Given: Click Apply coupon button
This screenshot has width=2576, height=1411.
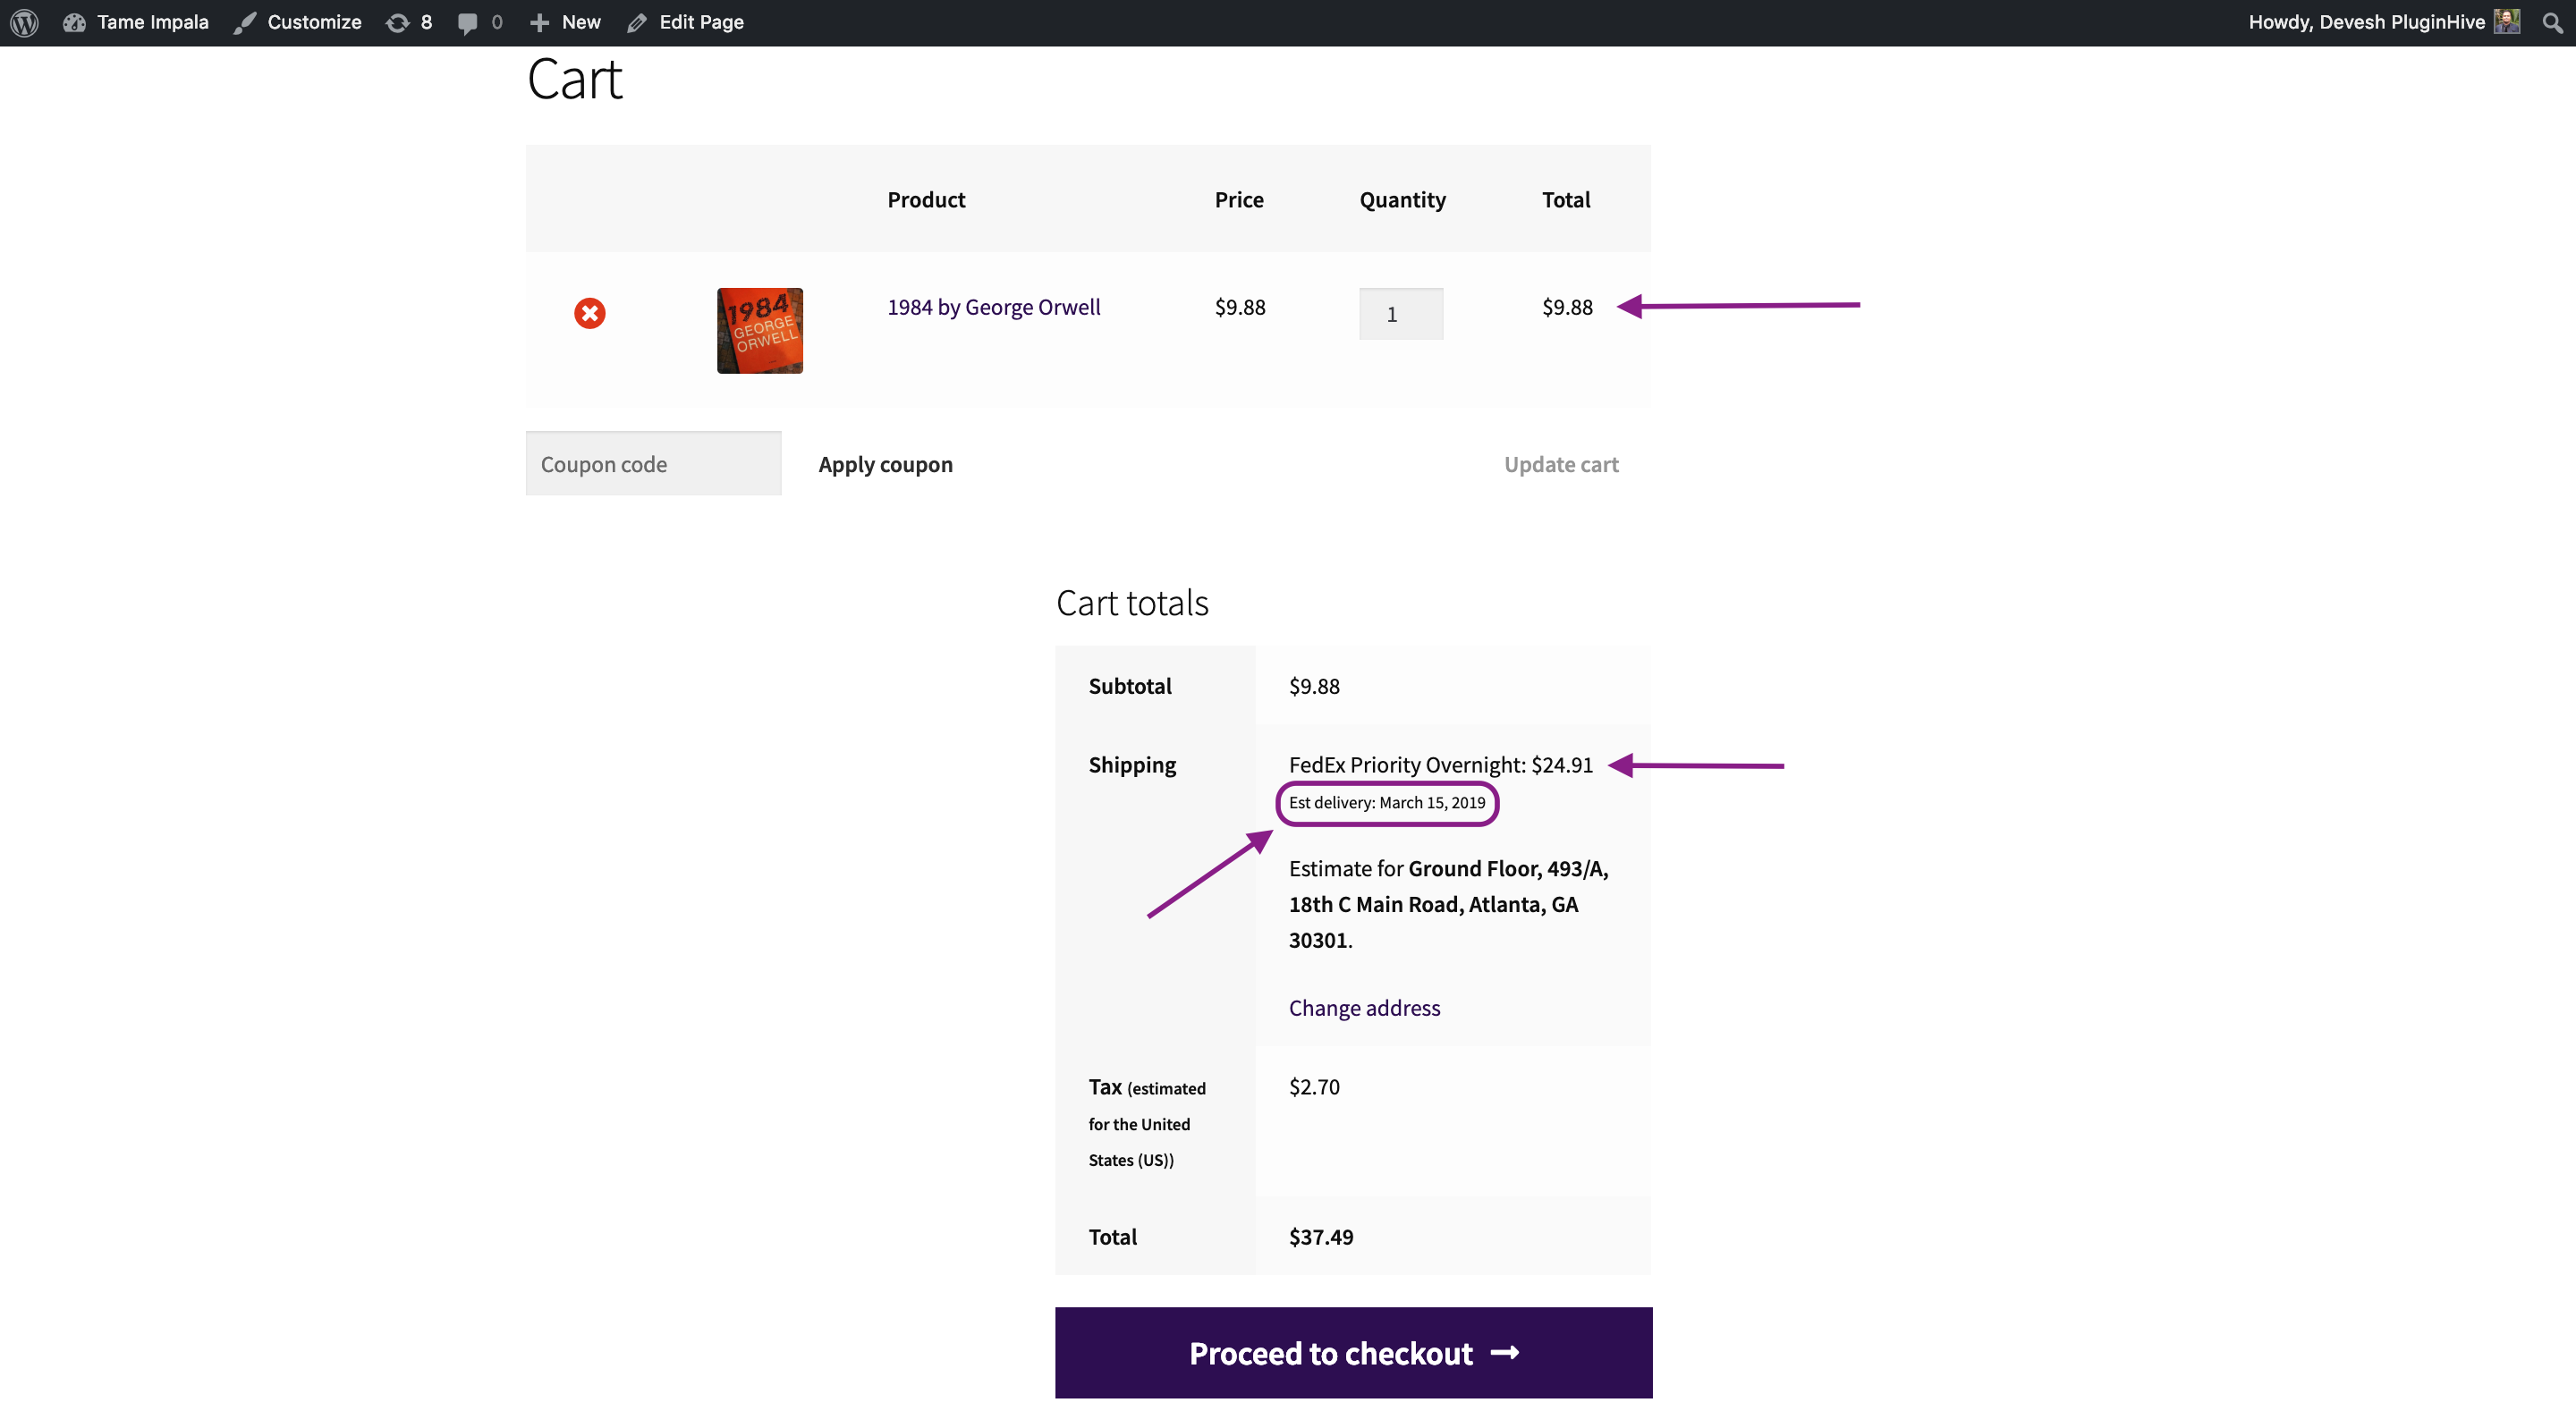Looking at the screenshot, I should point(885,464).
